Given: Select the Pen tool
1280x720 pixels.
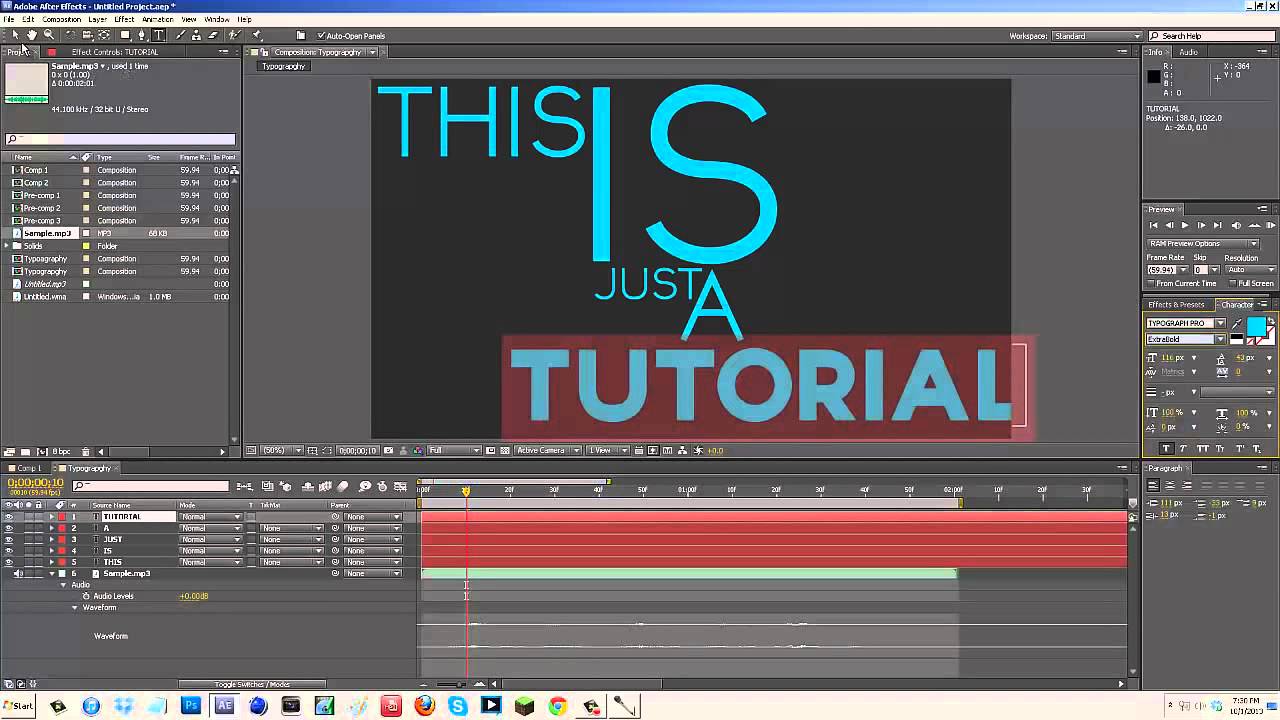Looking at the screenshot, I should point(141,35).
